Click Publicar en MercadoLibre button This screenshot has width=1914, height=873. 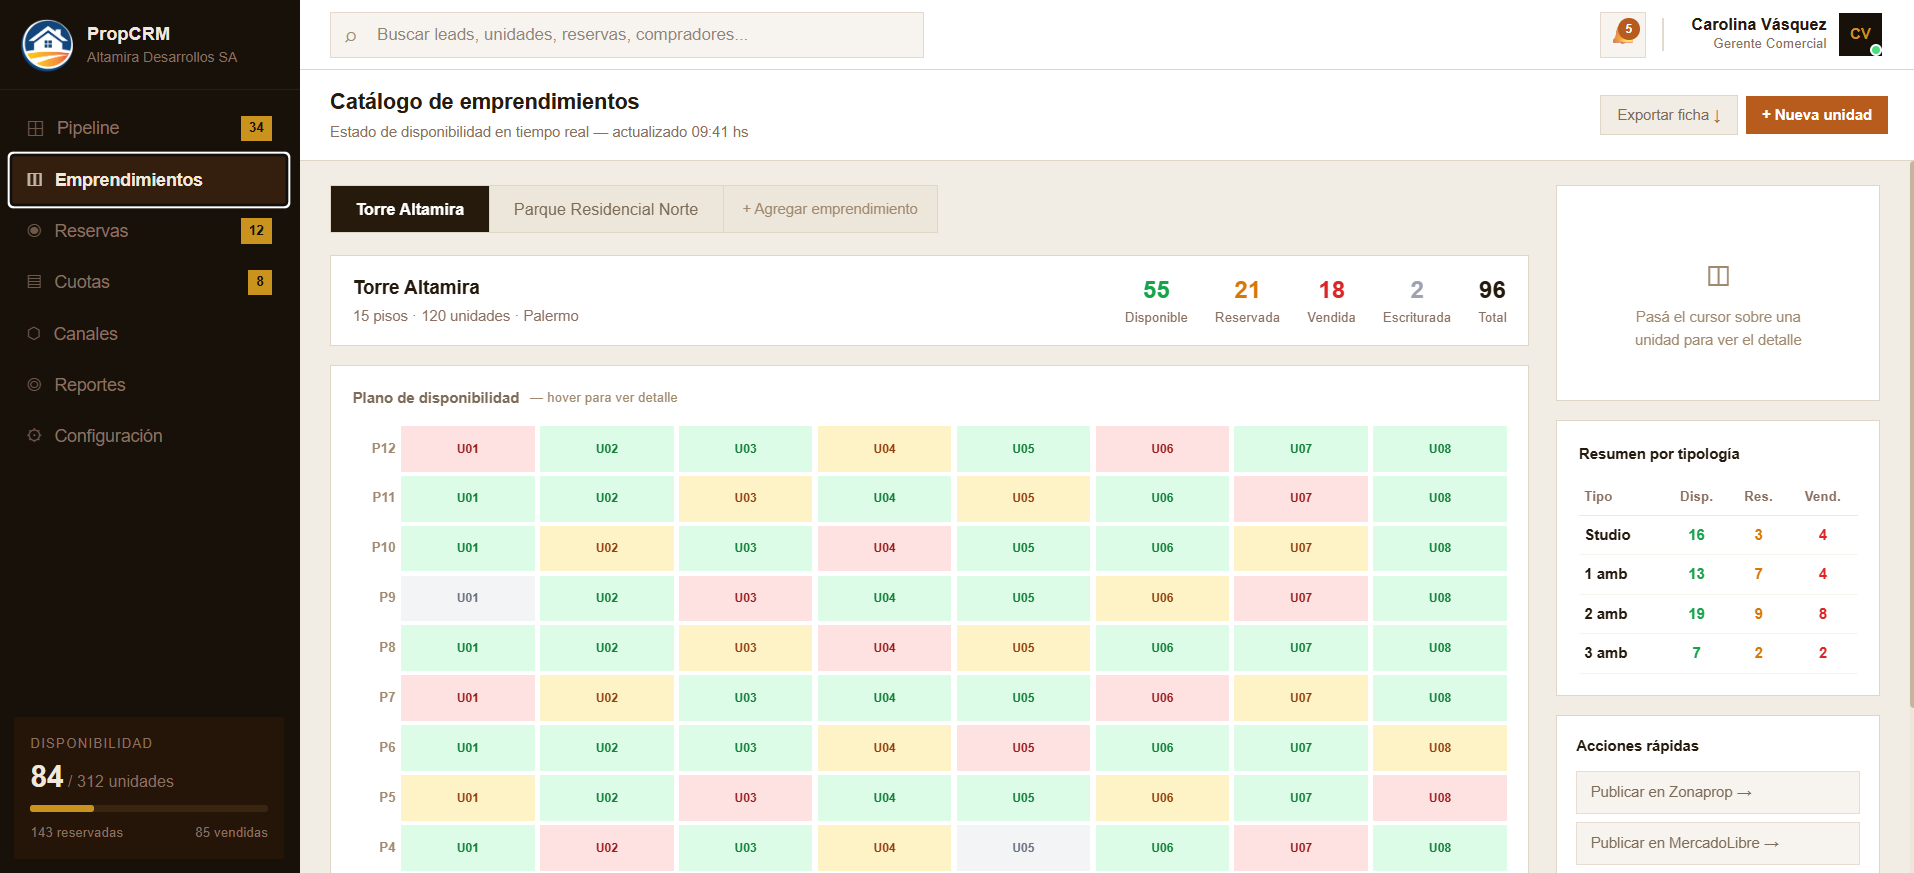point(1716,843)
